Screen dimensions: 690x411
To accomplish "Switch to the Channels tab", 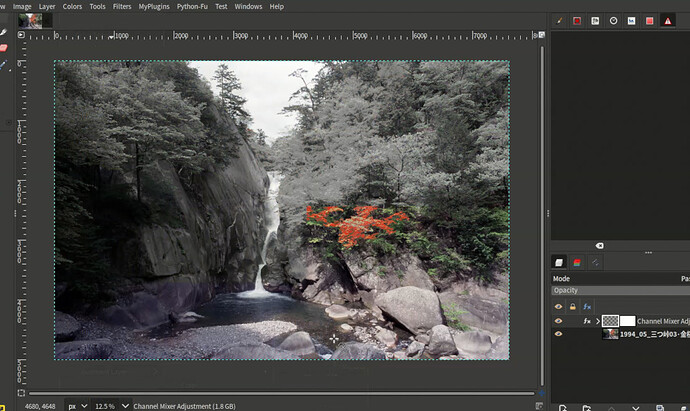I will point(577,263).
